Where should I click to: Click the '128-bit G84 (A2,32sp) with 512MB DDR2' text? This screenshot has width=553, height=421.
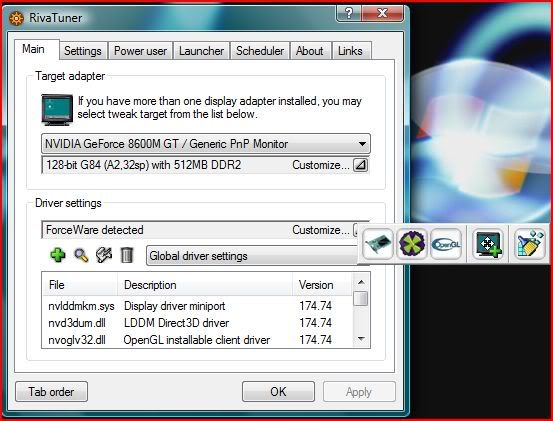point(144,165)
